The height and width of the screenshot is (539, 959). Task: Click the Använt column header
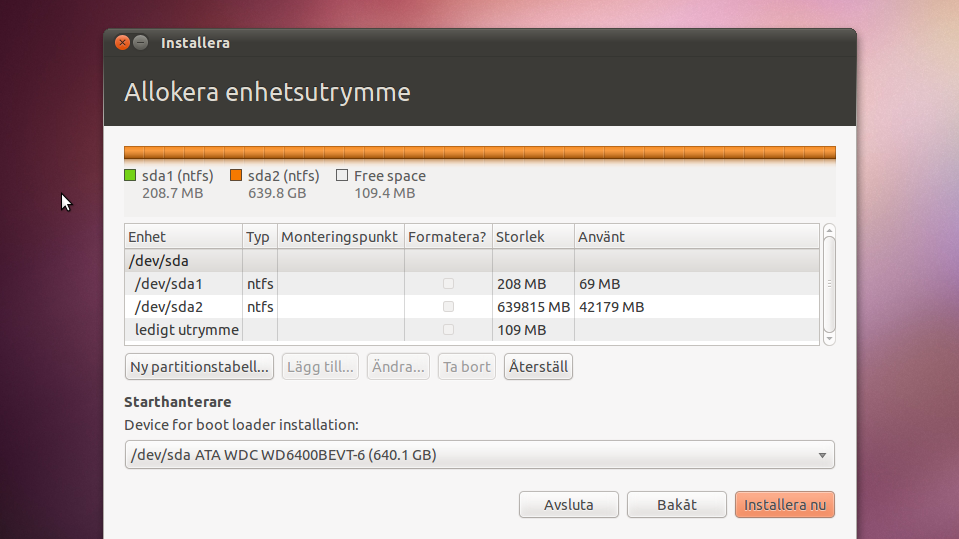(x=697, y=237)
